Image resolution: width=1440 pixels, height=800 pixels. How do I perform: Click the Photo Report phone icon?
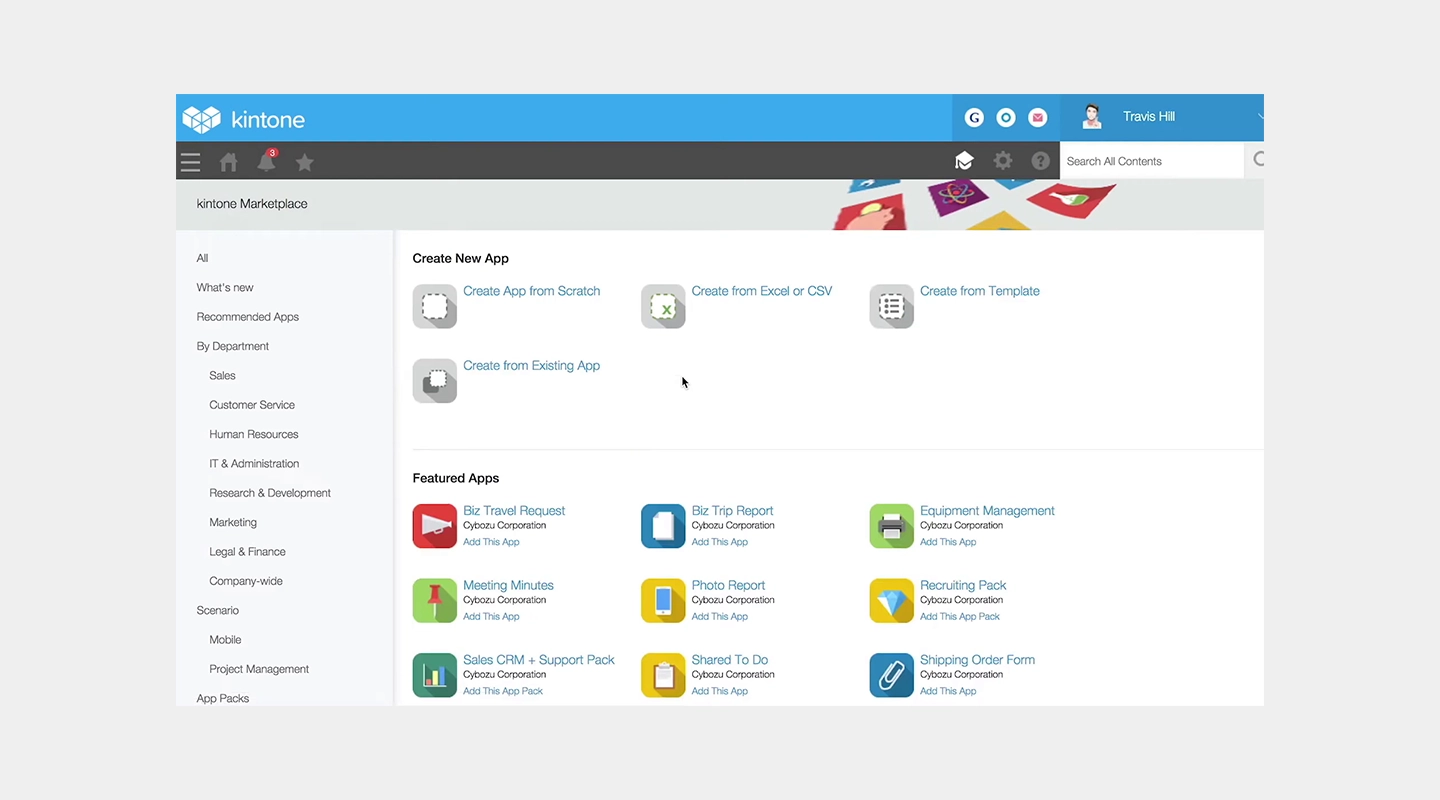(x=663, y=601)
